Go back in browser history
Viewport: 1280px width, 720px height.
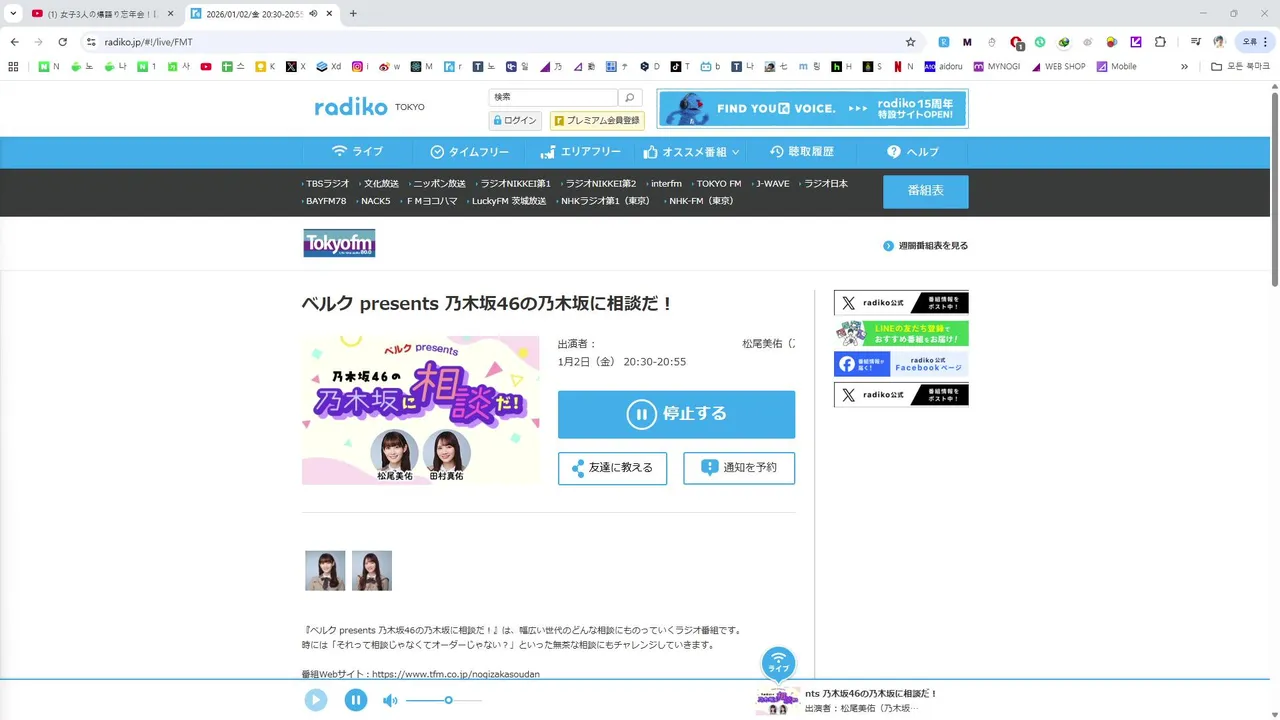point(15,42)
